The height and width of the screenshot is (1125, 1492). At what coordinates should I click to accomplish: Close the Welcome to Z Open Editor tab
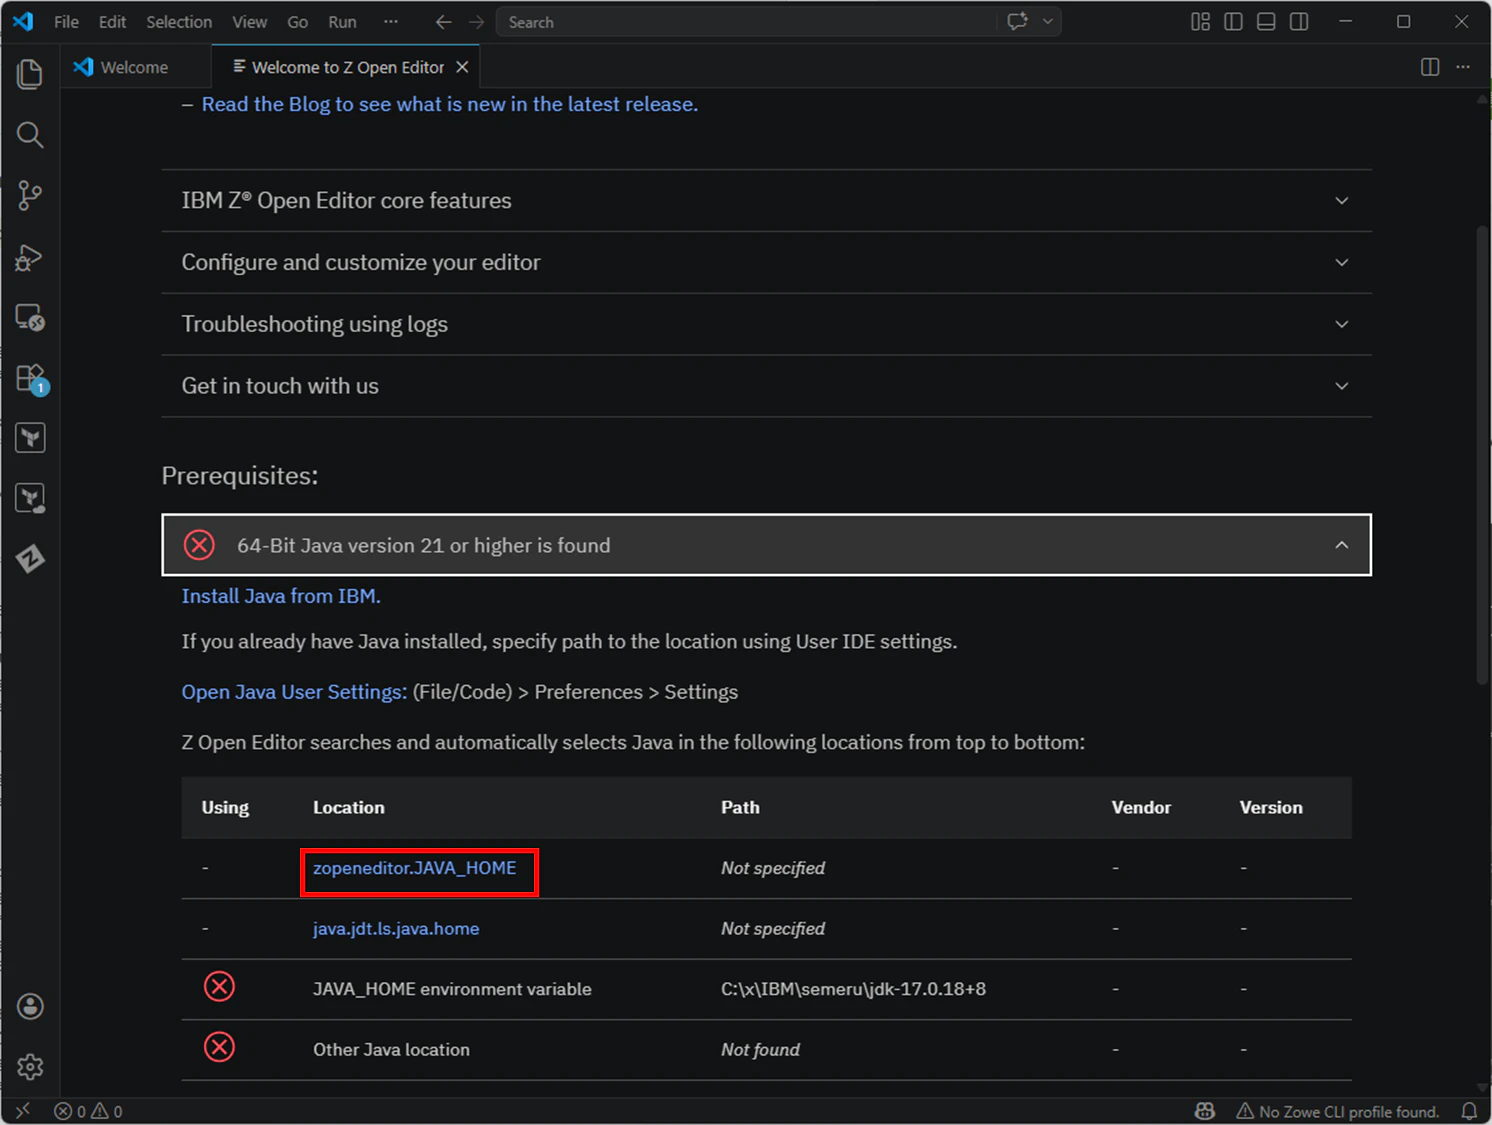click(x=462, y=67)
